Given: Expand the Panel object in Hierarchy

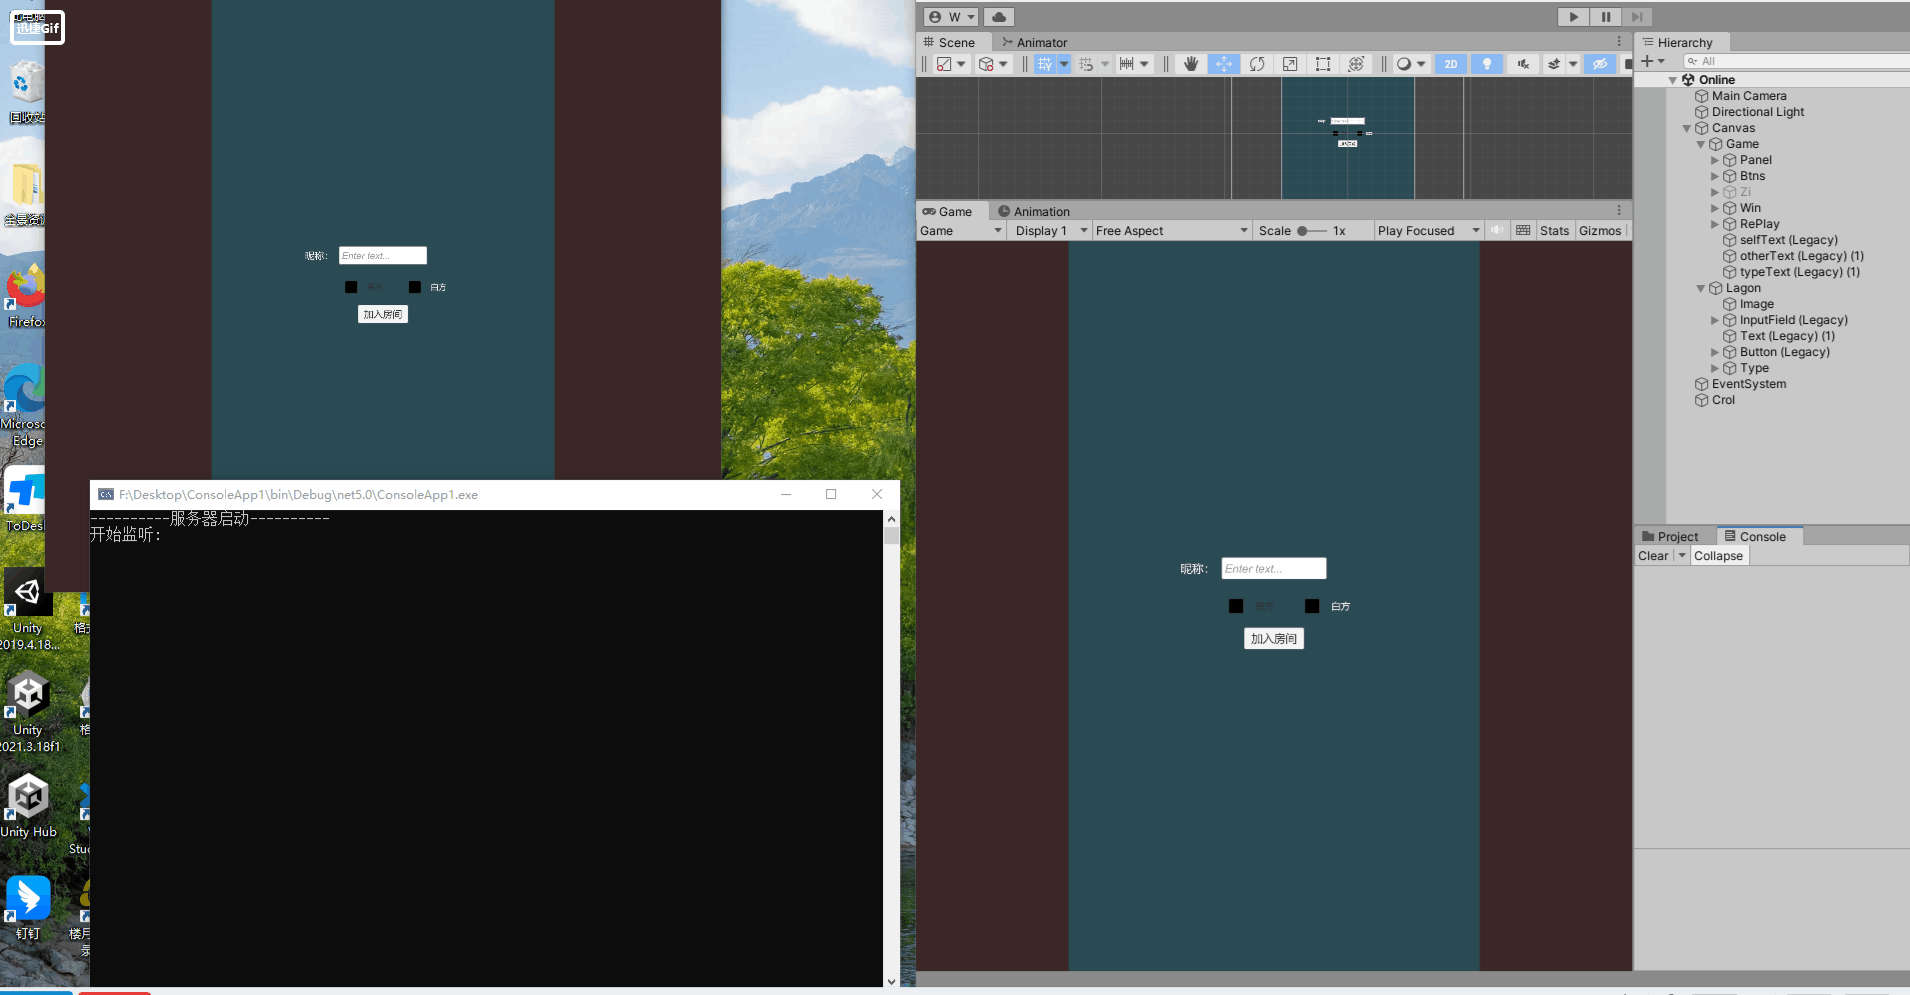Looking at the screenshot, I should 1715,160.
